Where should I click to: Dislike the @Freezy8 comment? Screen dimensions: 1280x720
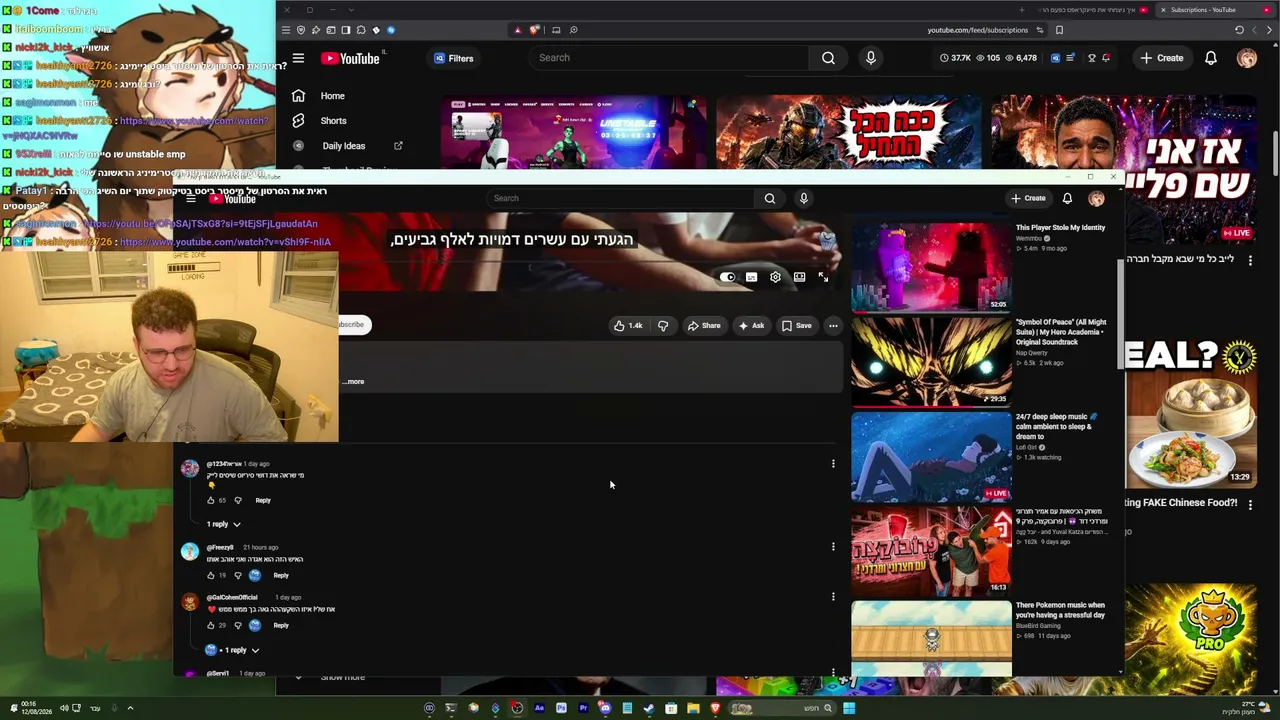pyautogui.click(x=238, y=575)
